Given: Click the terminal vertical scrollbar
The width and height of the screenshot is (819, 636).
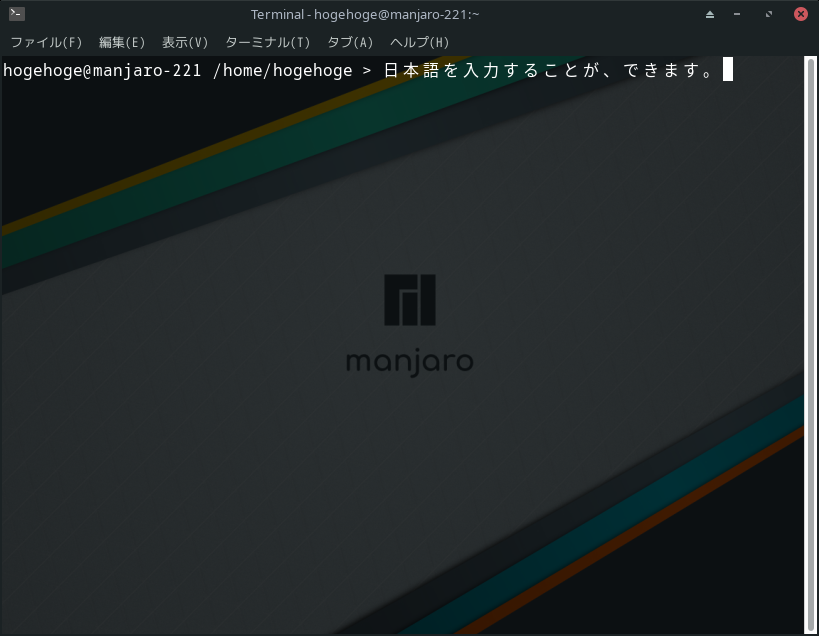Looking at the screenshot, I should pyautogui.click(x=811, y=345).
